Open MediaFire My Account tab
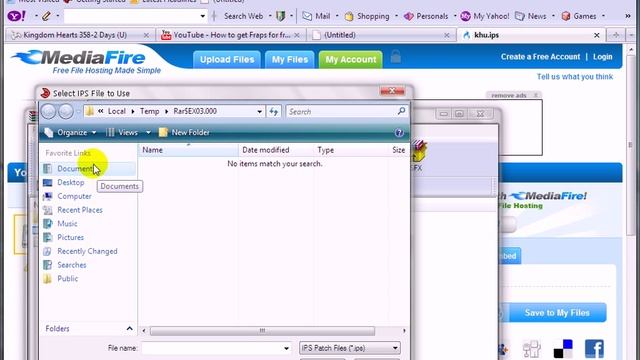 point(351,60)
